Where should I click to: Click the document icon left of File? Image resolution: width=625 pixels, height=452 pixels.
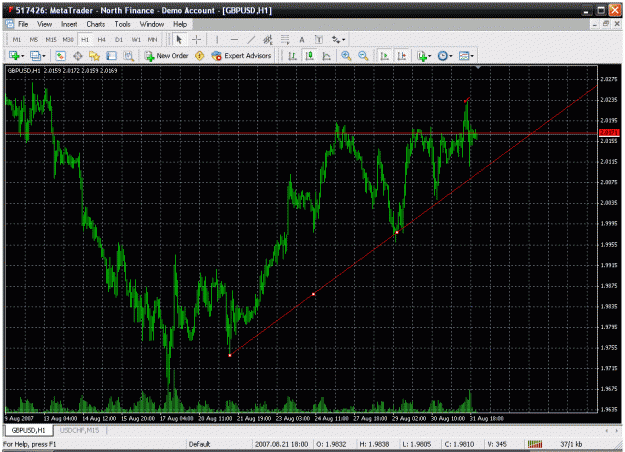(10, 24)
